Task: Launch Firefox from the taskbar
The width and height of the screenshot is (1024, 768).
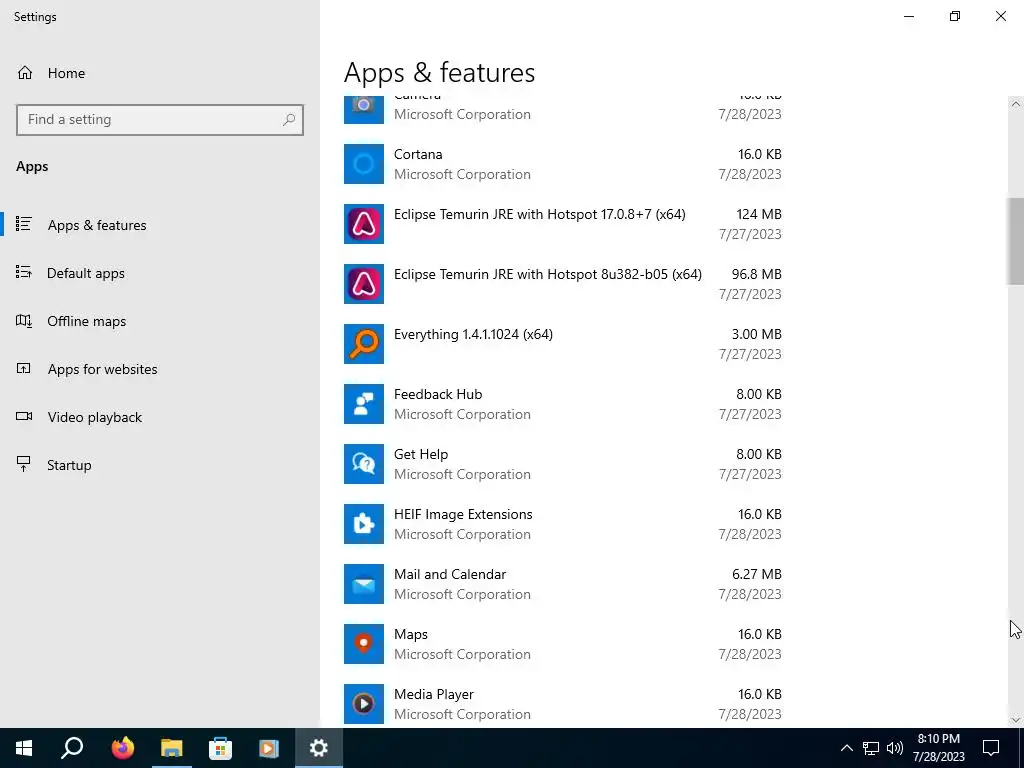Action: 122,748
